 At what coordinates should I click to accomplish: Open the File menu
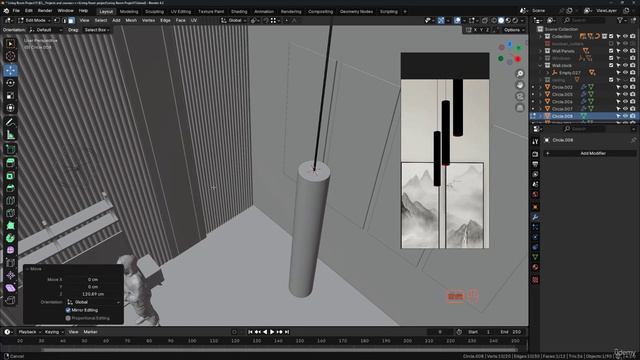tap(16, 11)
